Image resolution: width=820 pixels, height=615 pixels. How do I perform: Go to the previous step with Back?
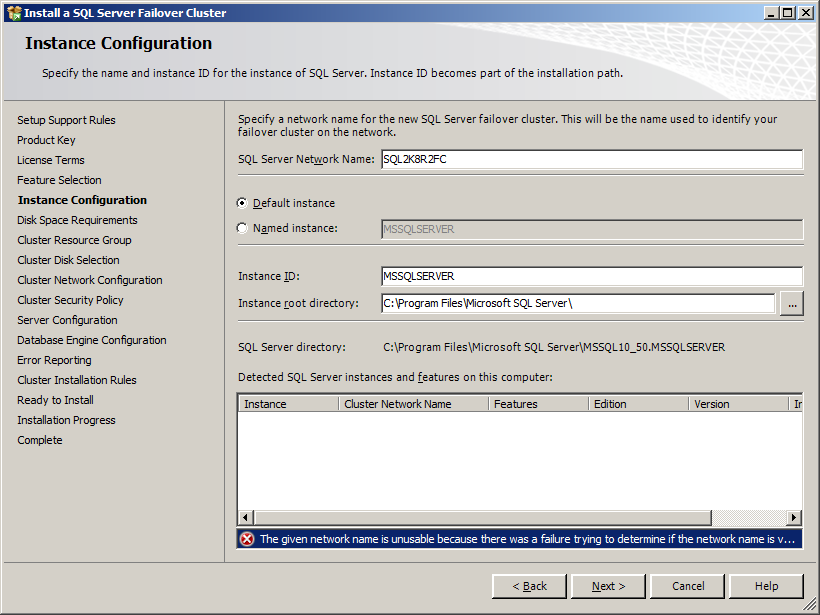tap(529, 586)
